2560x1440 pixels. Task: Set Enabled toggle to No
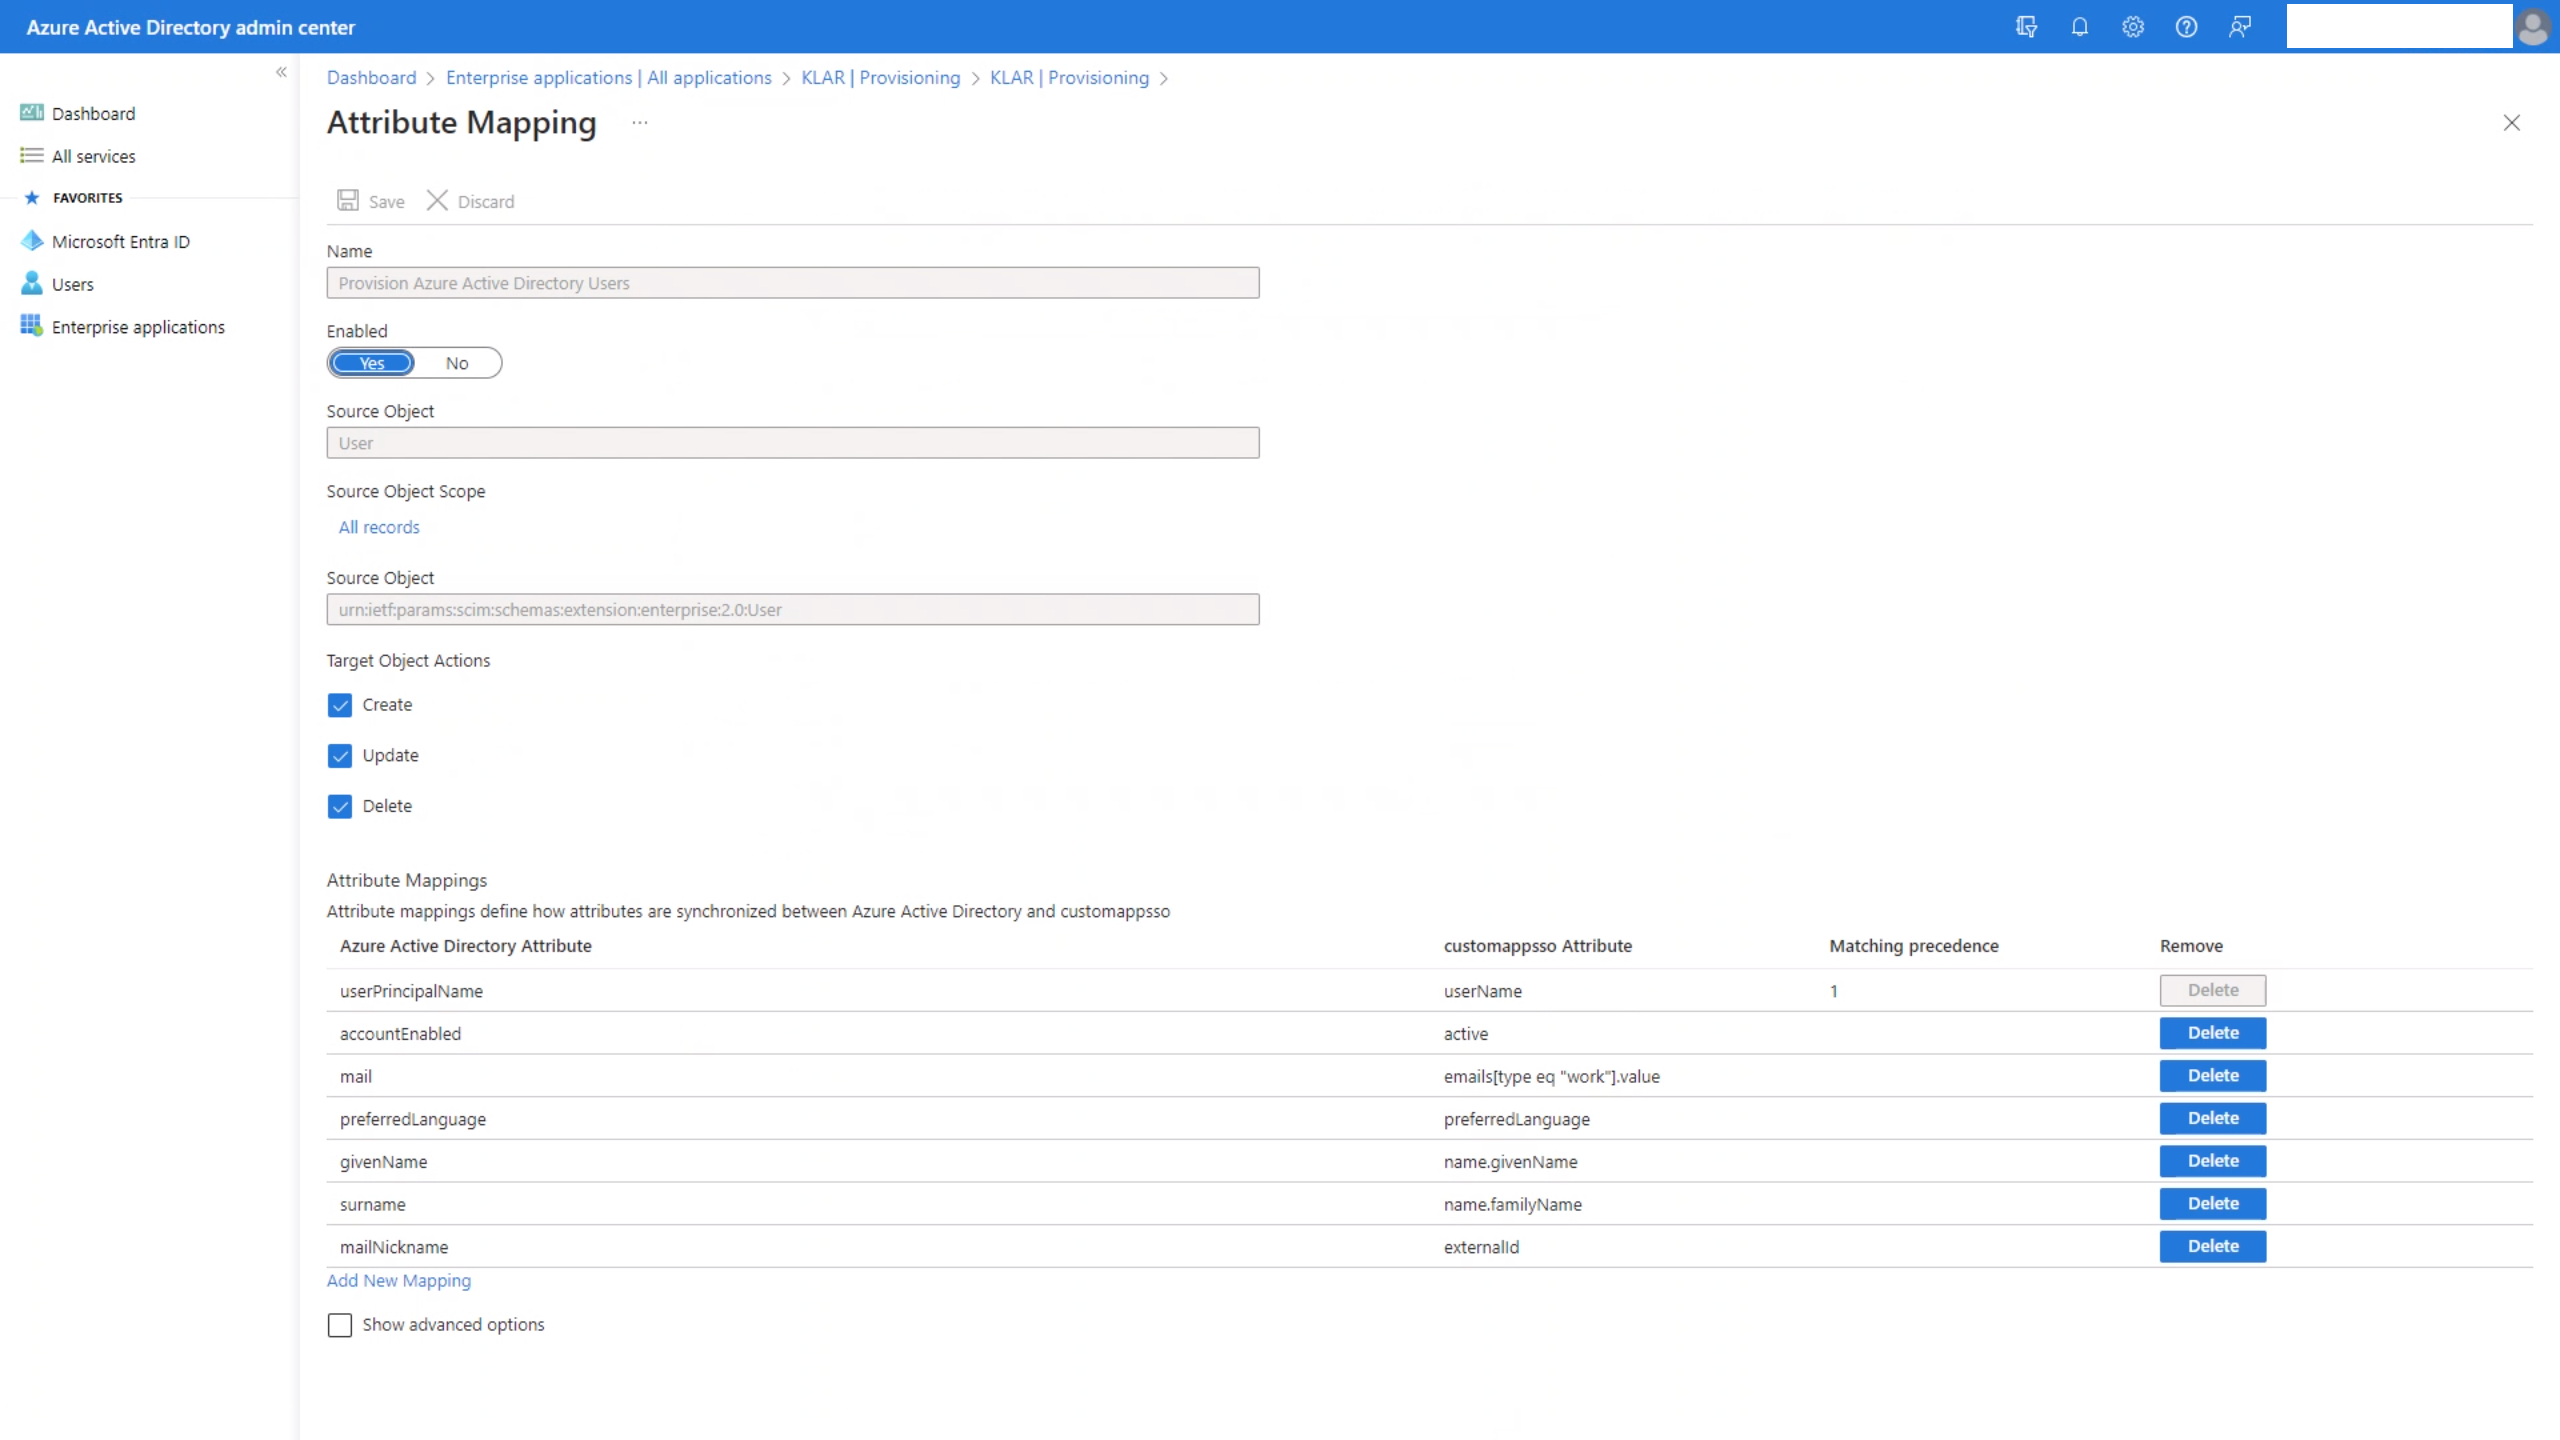point(457,363)
